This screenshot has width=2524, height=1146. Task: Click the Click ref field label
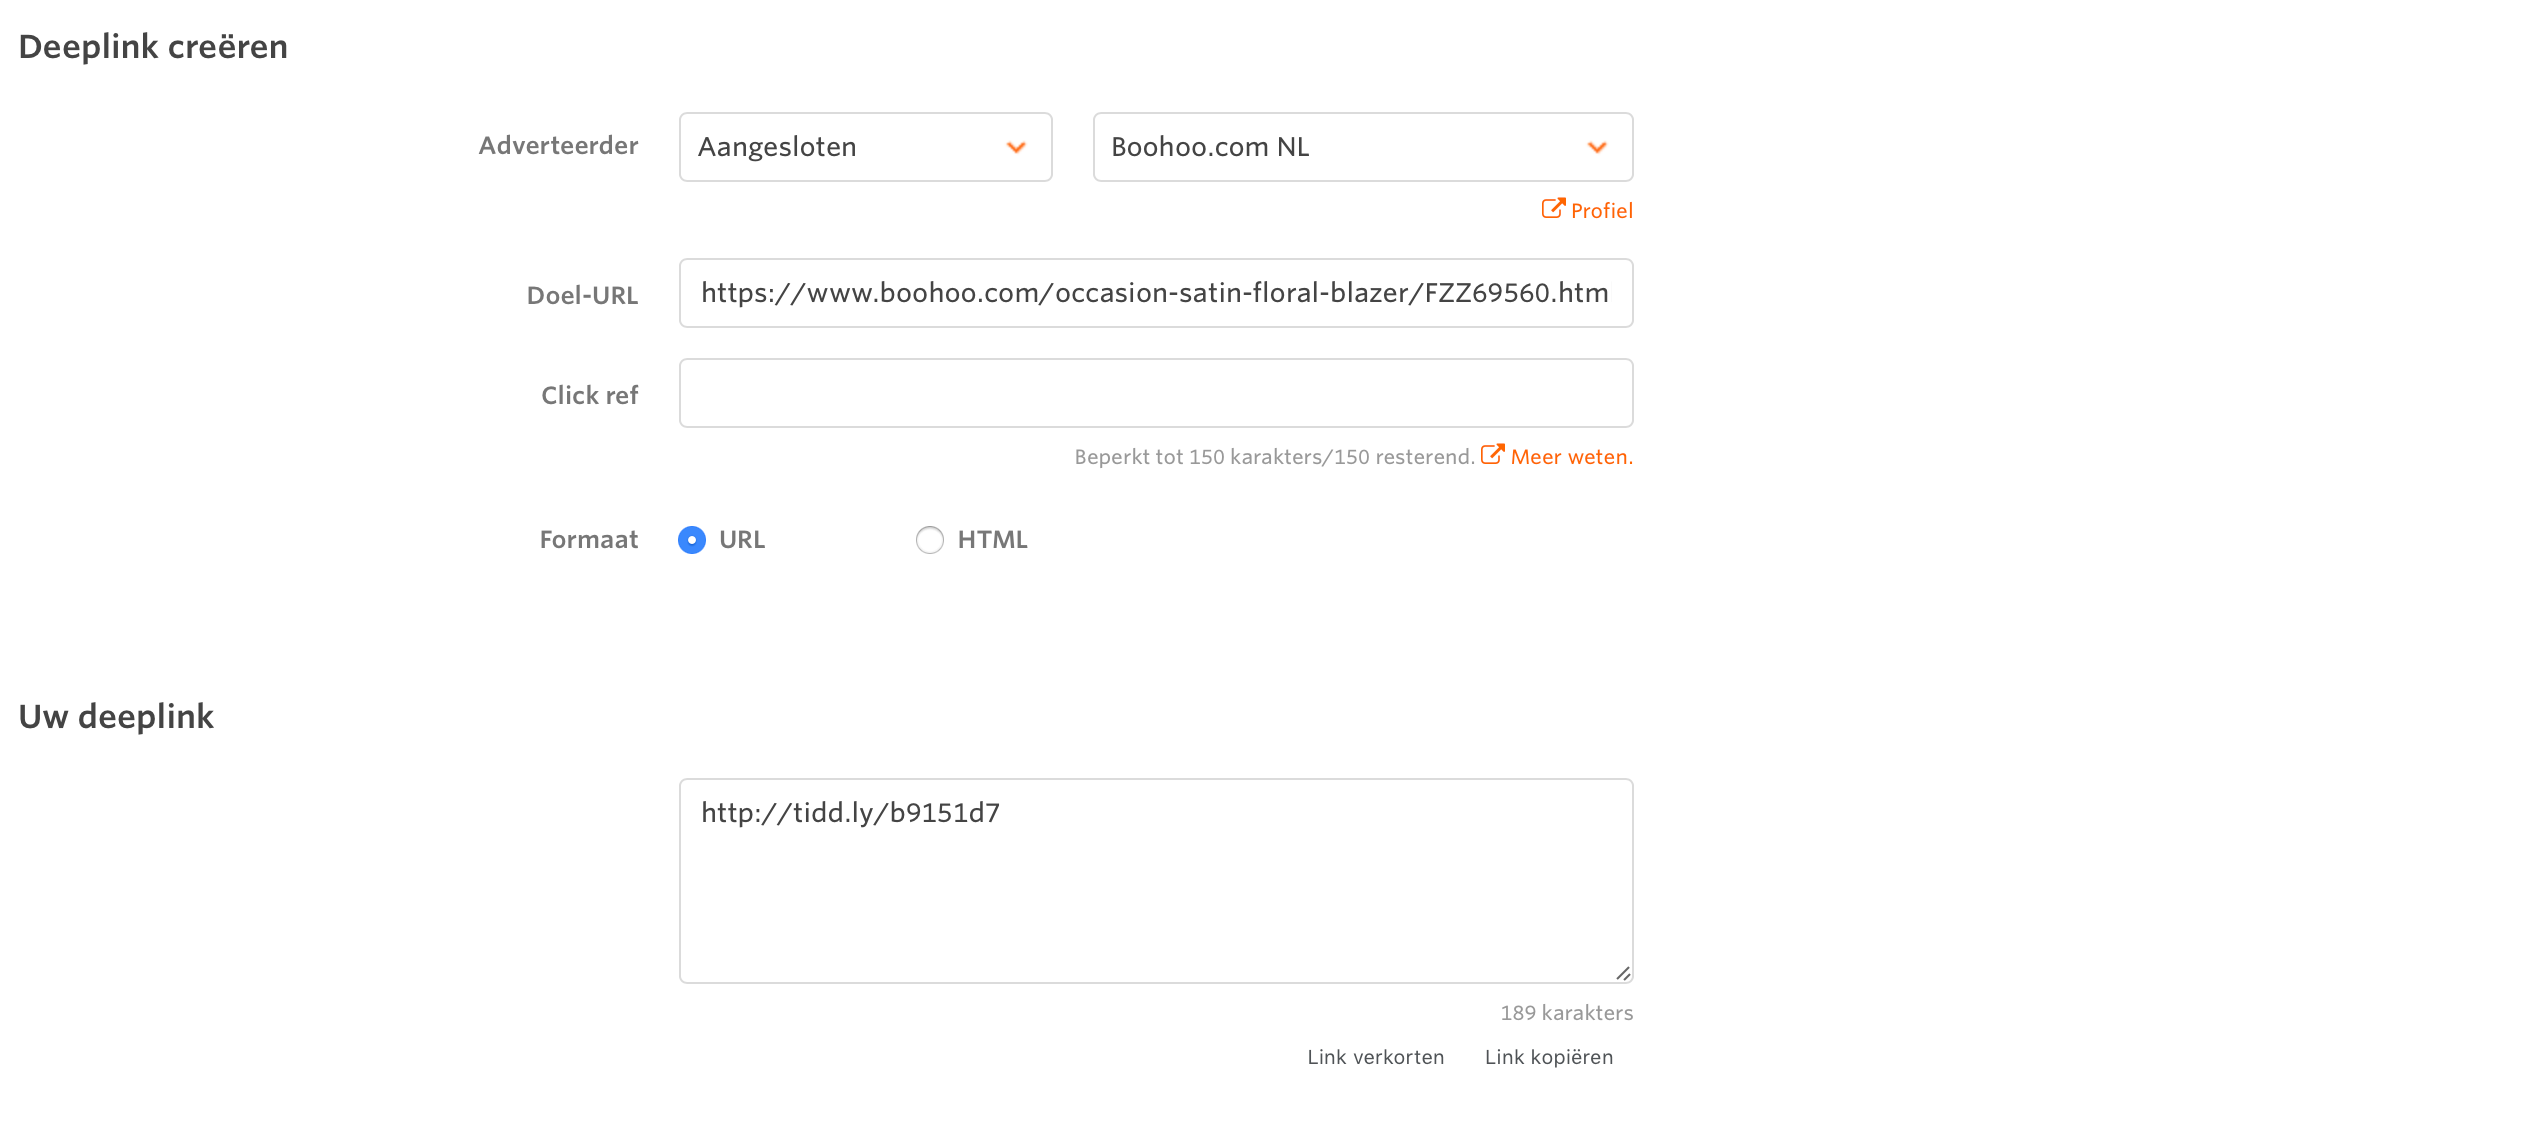pyautogui.click(x=589, y=396)
